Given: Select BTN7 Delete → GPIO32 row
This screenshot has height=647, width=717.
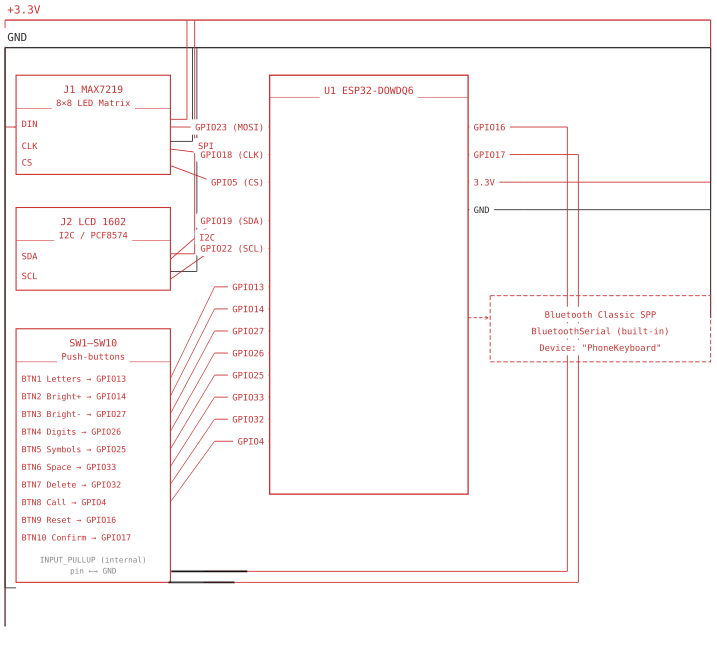Looking at the screenshot, I should 71,484.
